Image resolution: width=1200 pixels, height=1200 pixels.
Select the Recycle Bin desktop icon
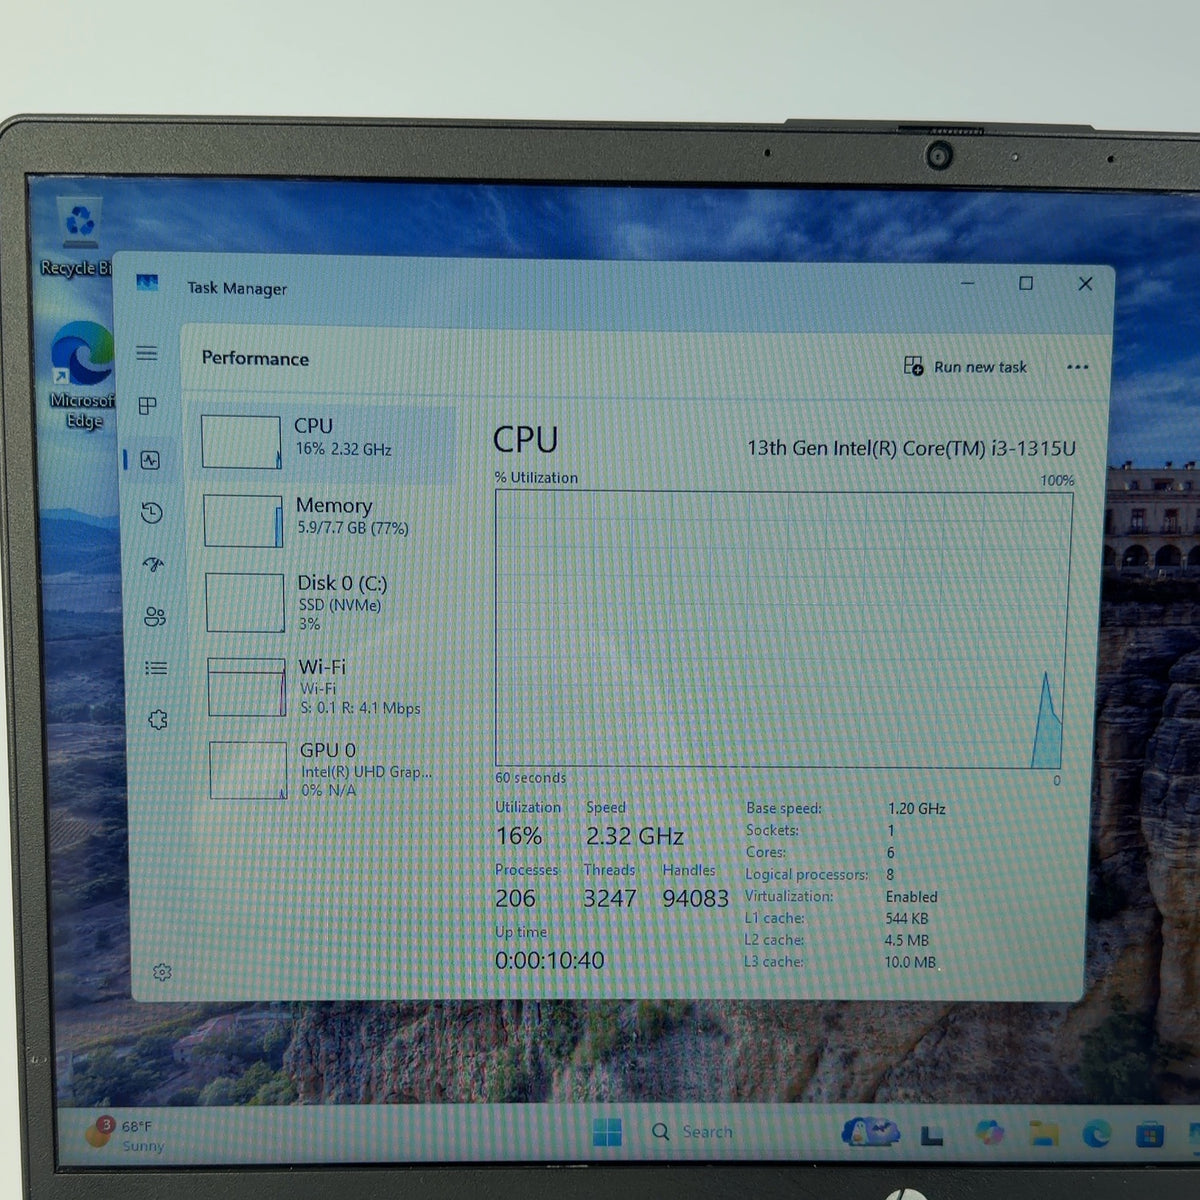[76, 237]
